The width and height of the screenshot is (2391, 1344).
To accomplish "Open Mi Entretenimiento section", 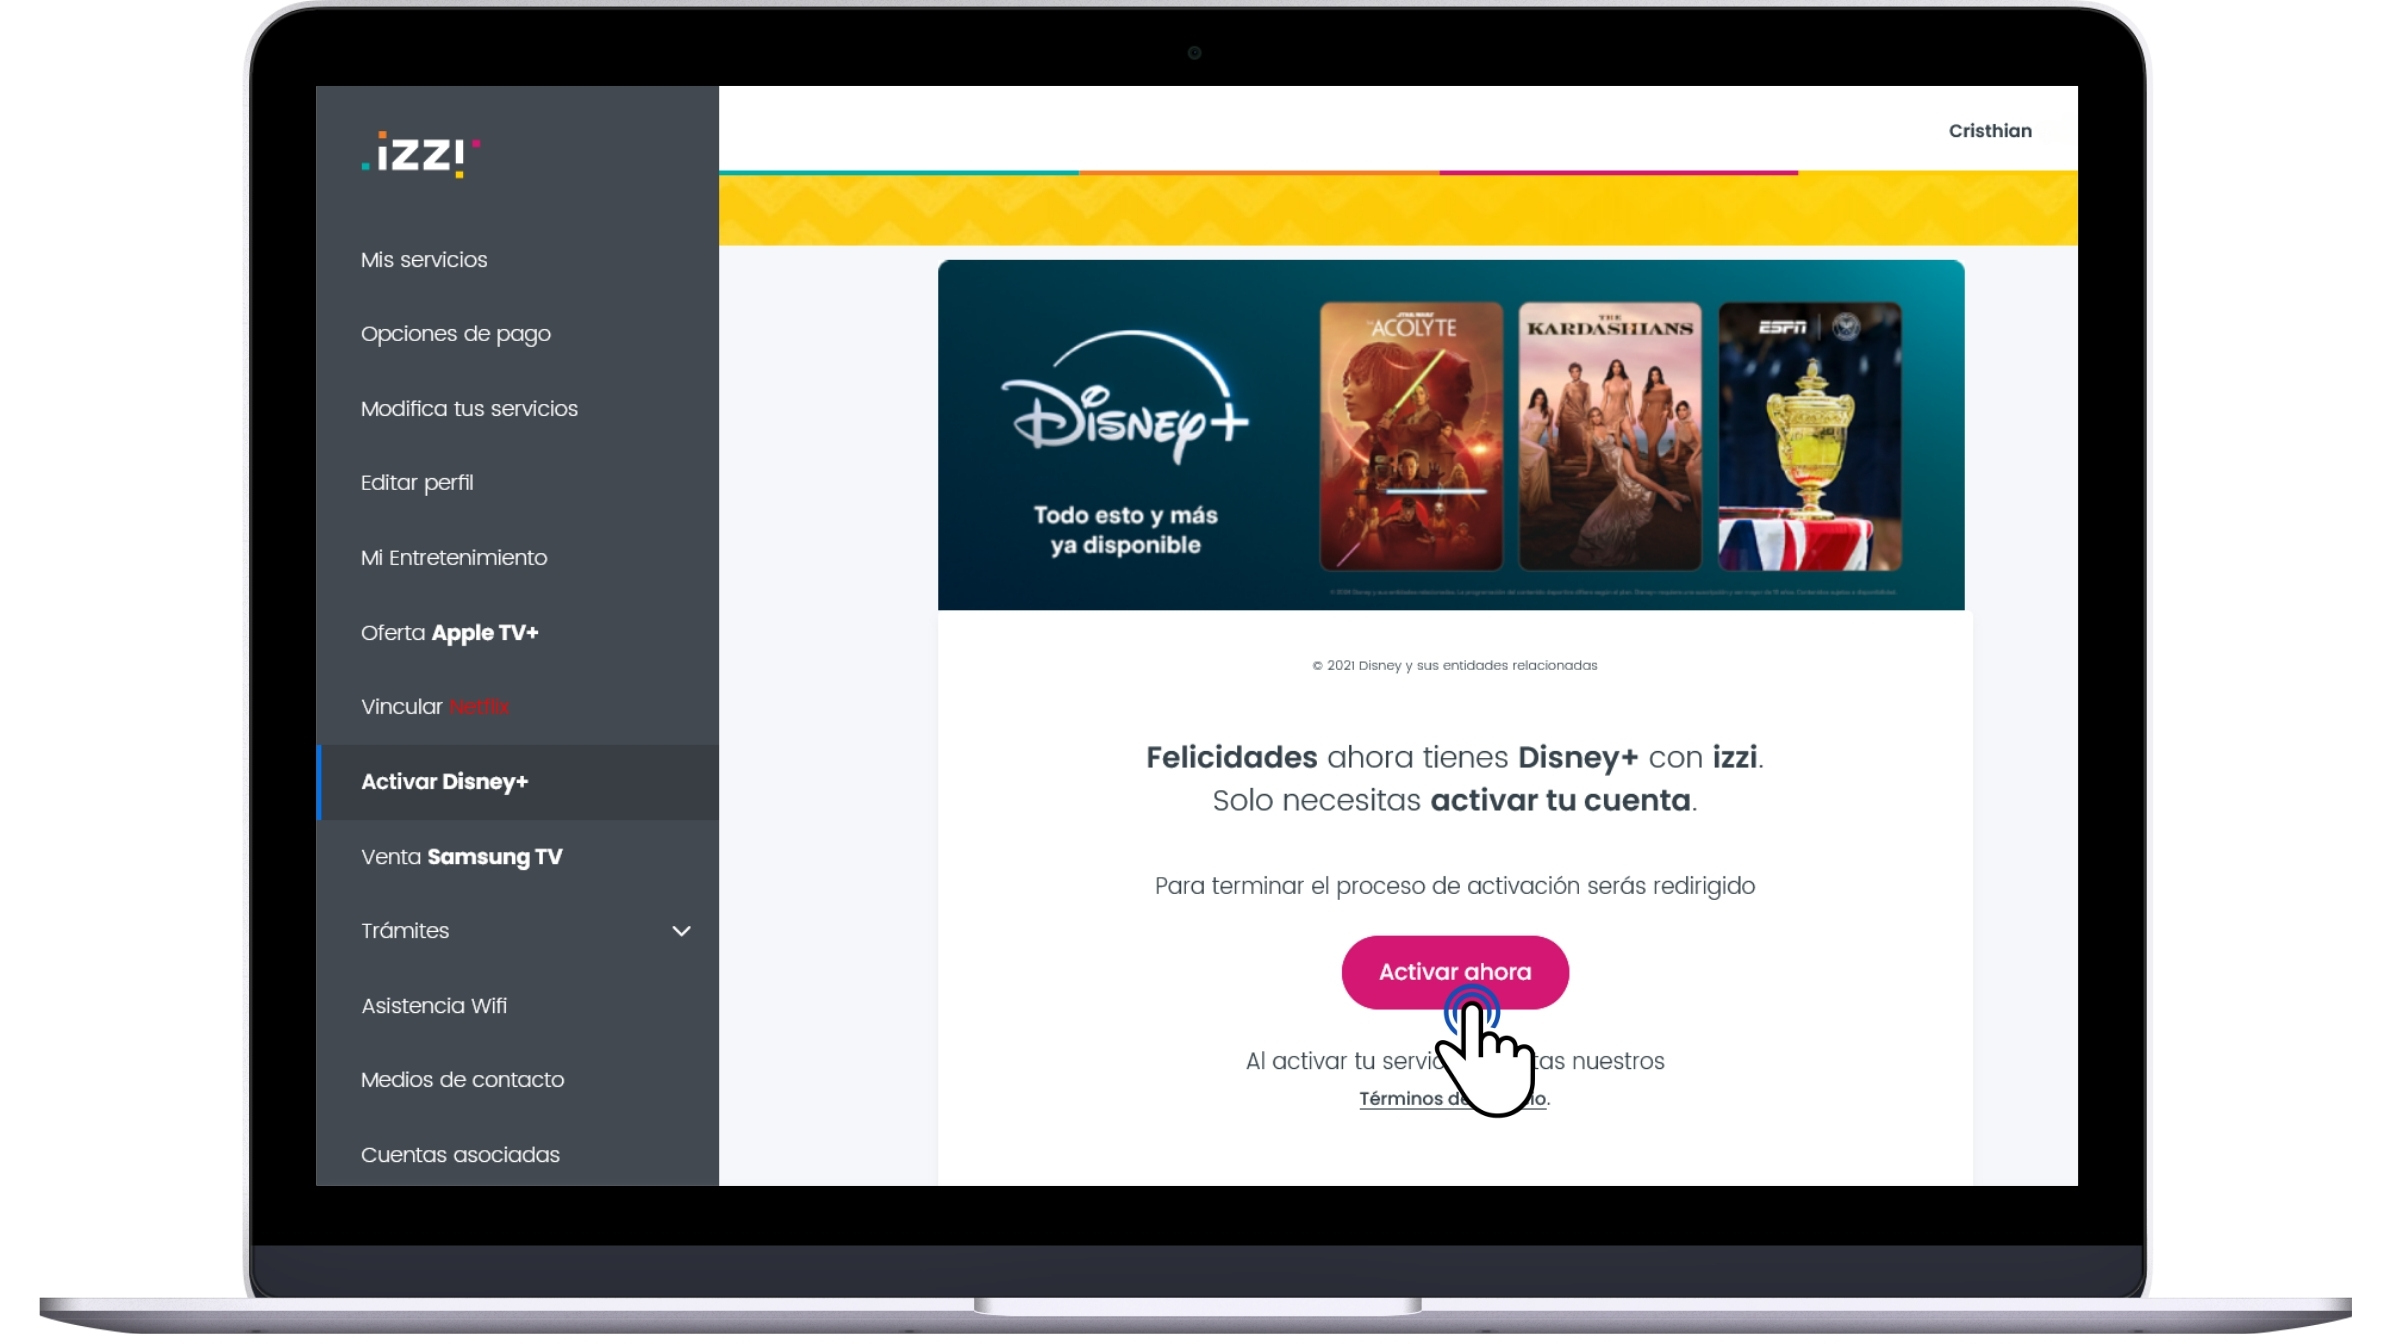I will 454,558.
